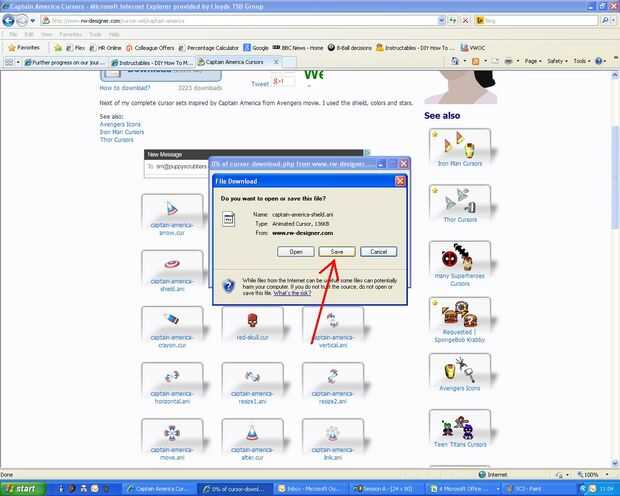
Task: Open the View menu
Action: point(47,35)
